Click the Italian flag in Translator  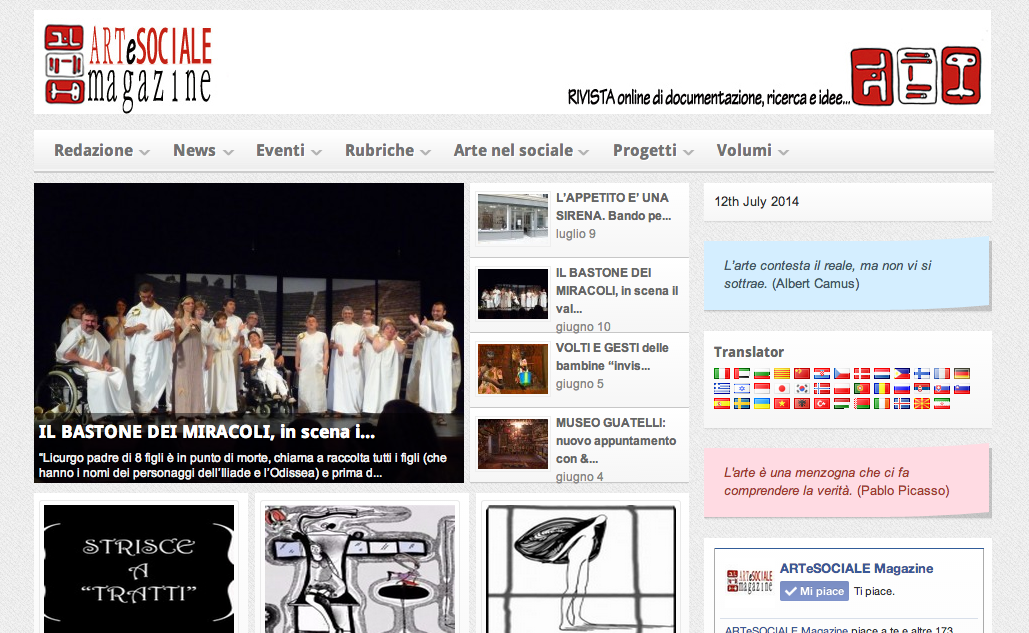point(722,373)
